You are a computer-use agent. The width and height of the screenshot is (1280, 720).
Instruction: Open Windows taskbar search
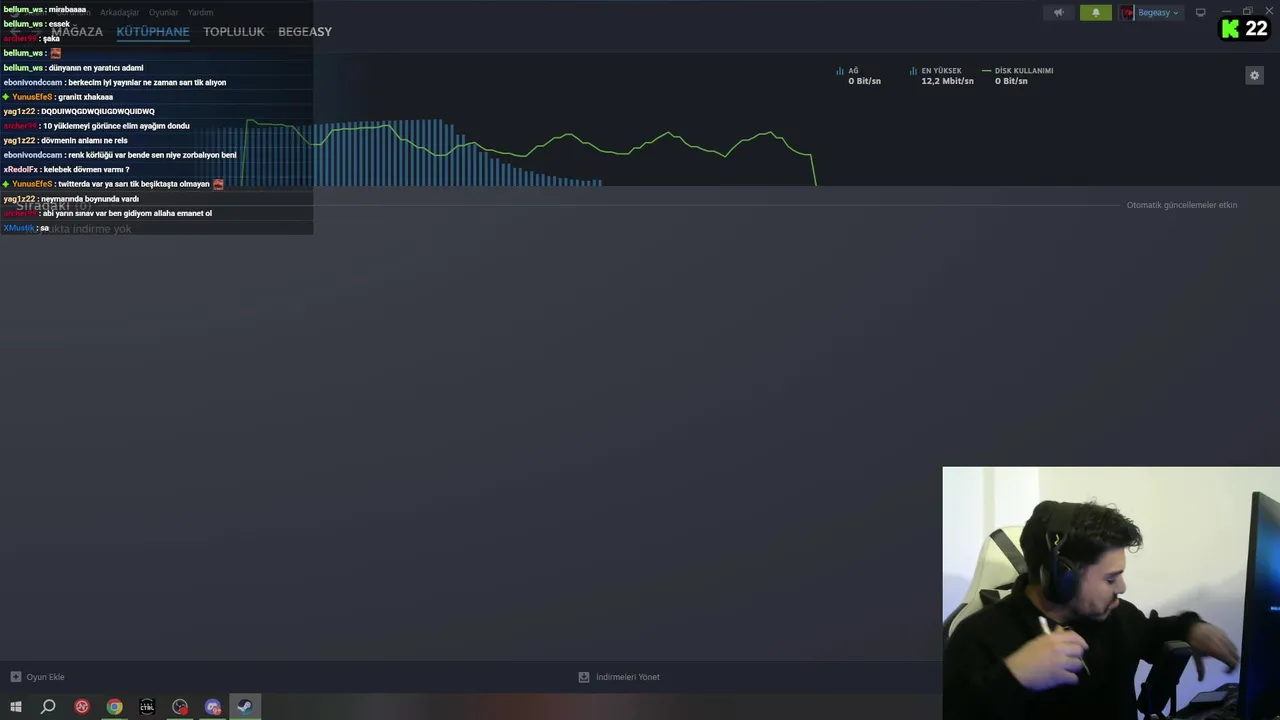pyautogui.click(x=48, y=707)
